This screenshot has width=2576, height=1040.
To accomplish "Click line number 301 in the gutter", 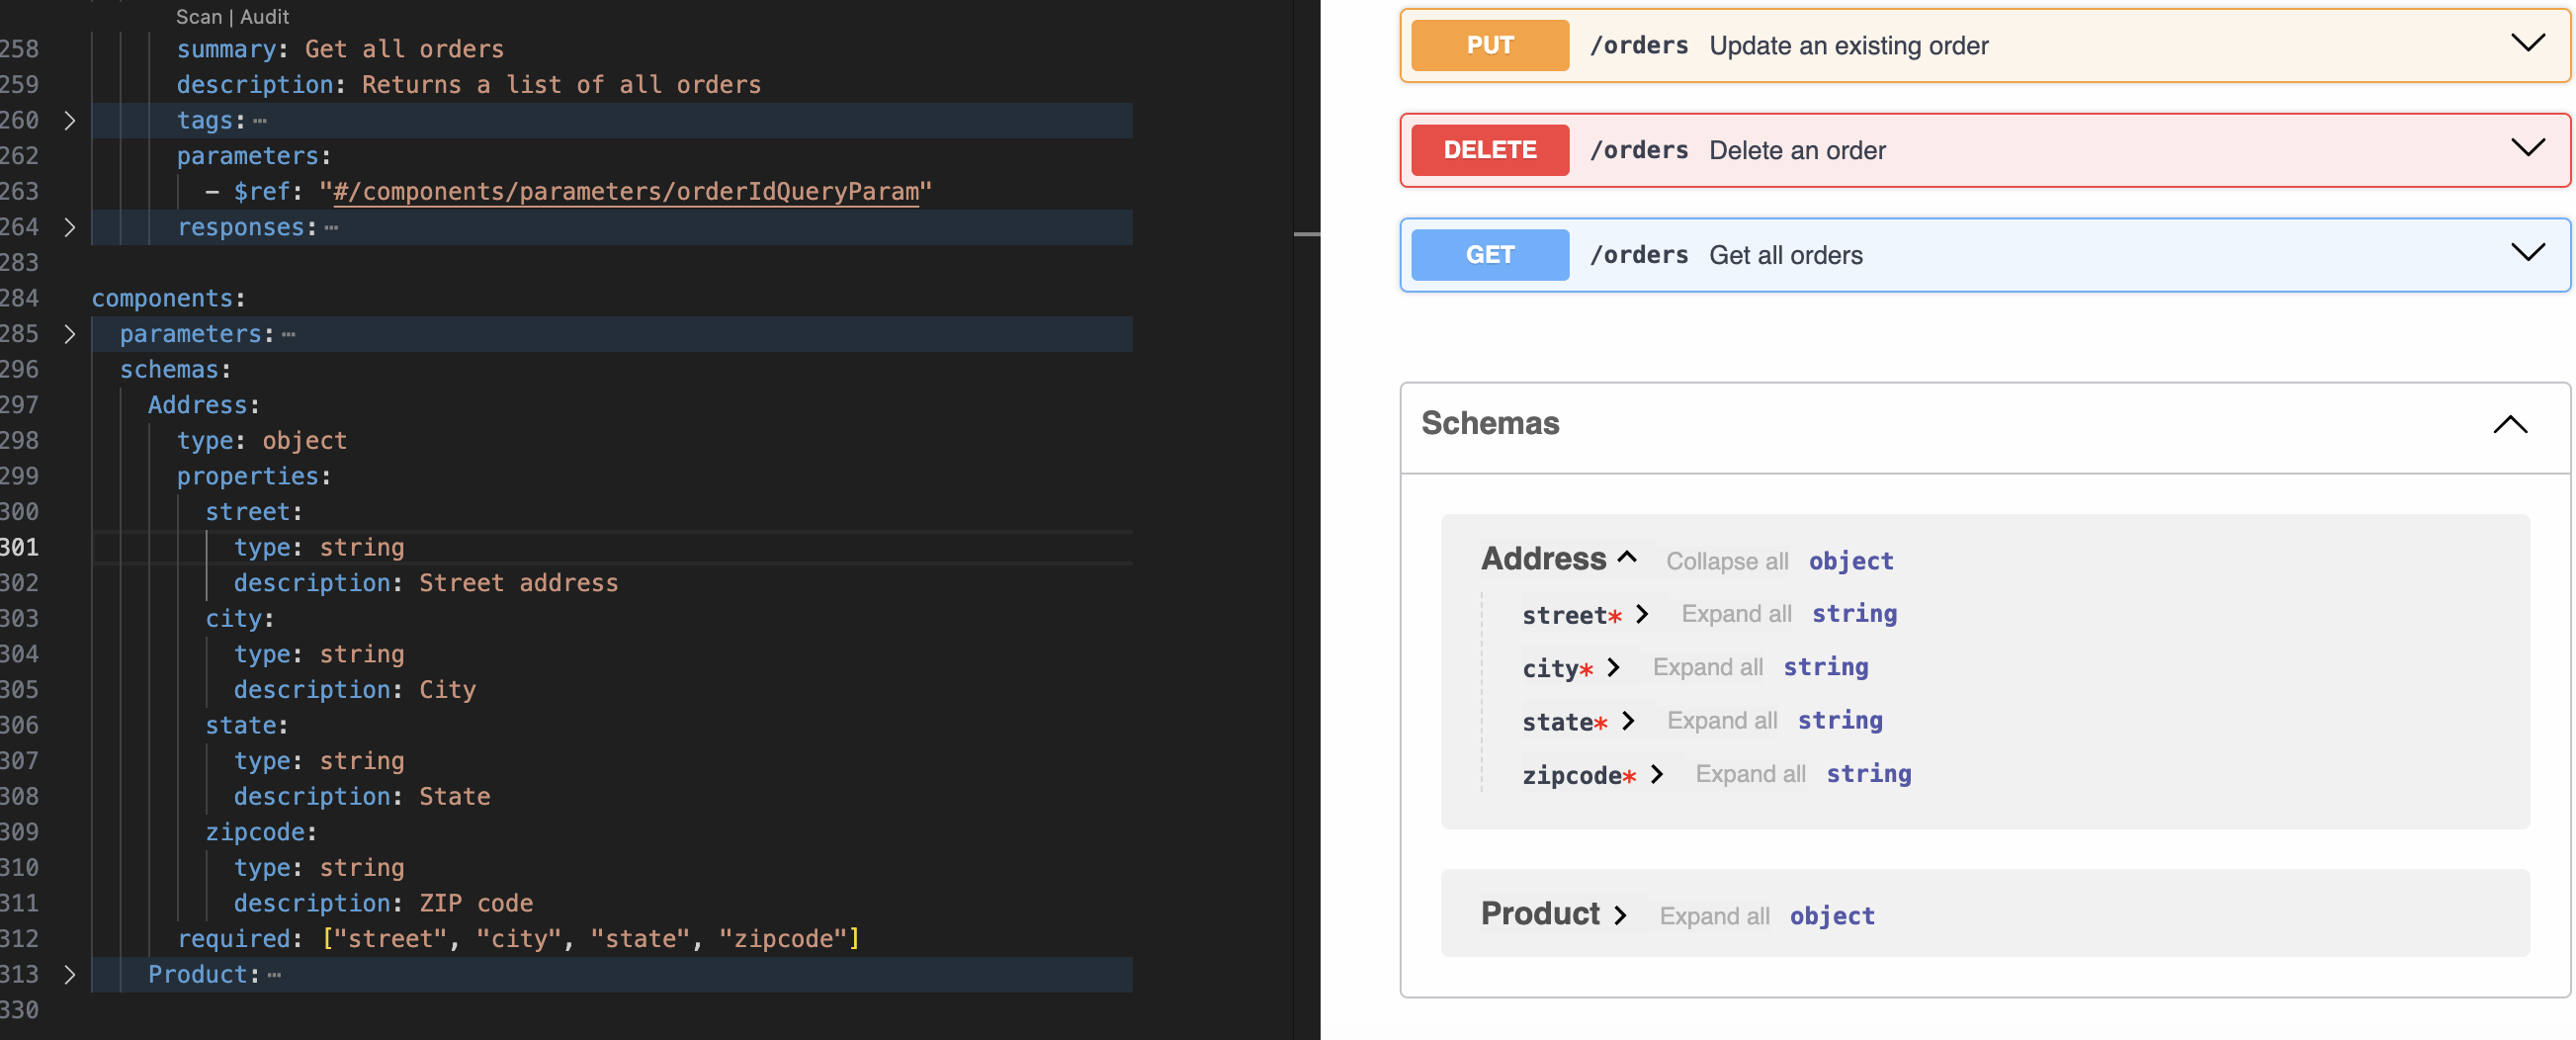I will [x=19, y=547].
